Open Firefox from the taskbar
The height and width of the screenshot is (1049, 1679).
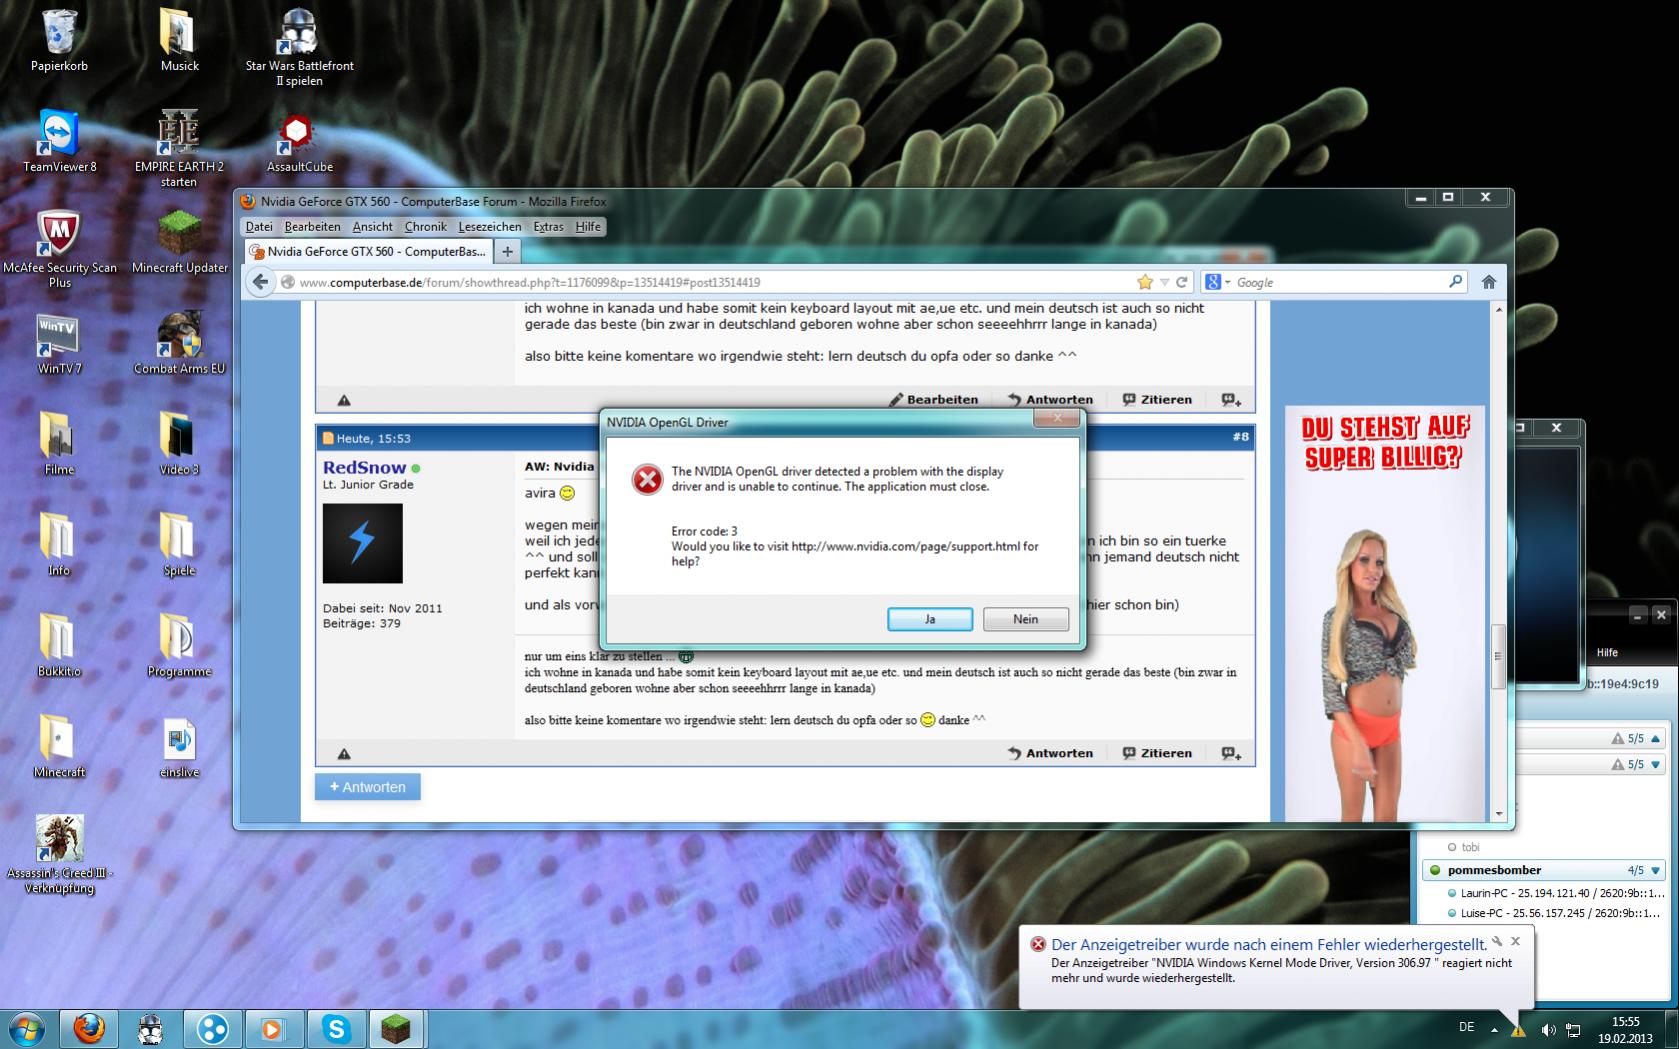coord(89,1028)
